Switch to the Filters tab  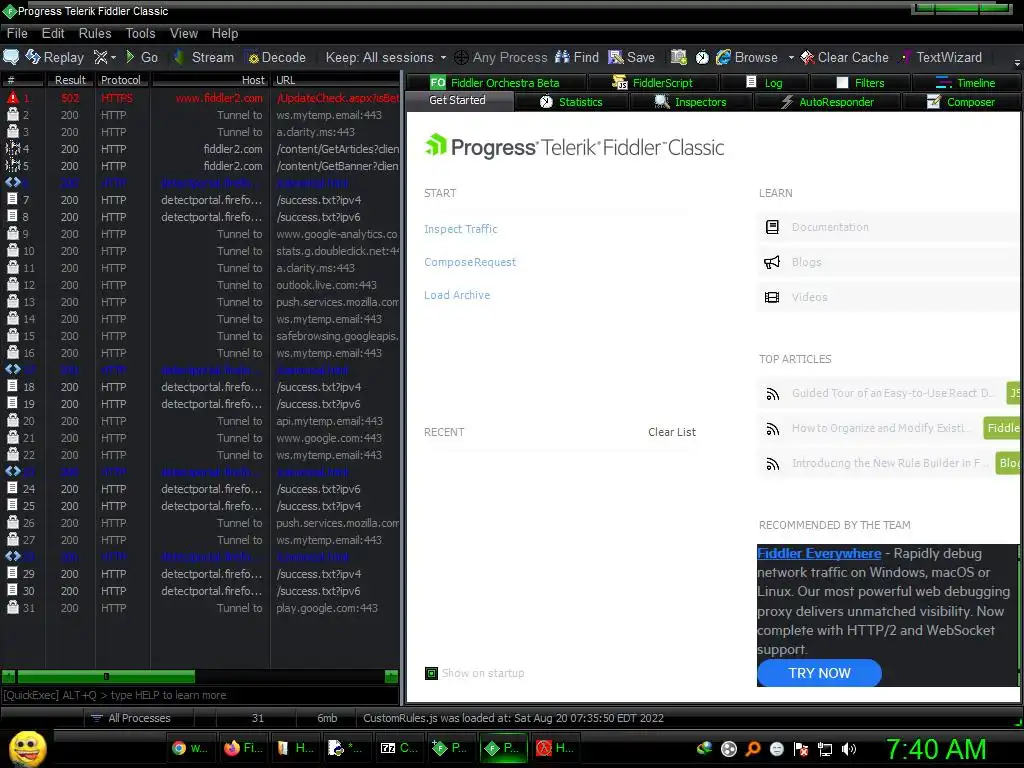pos(860,83)
